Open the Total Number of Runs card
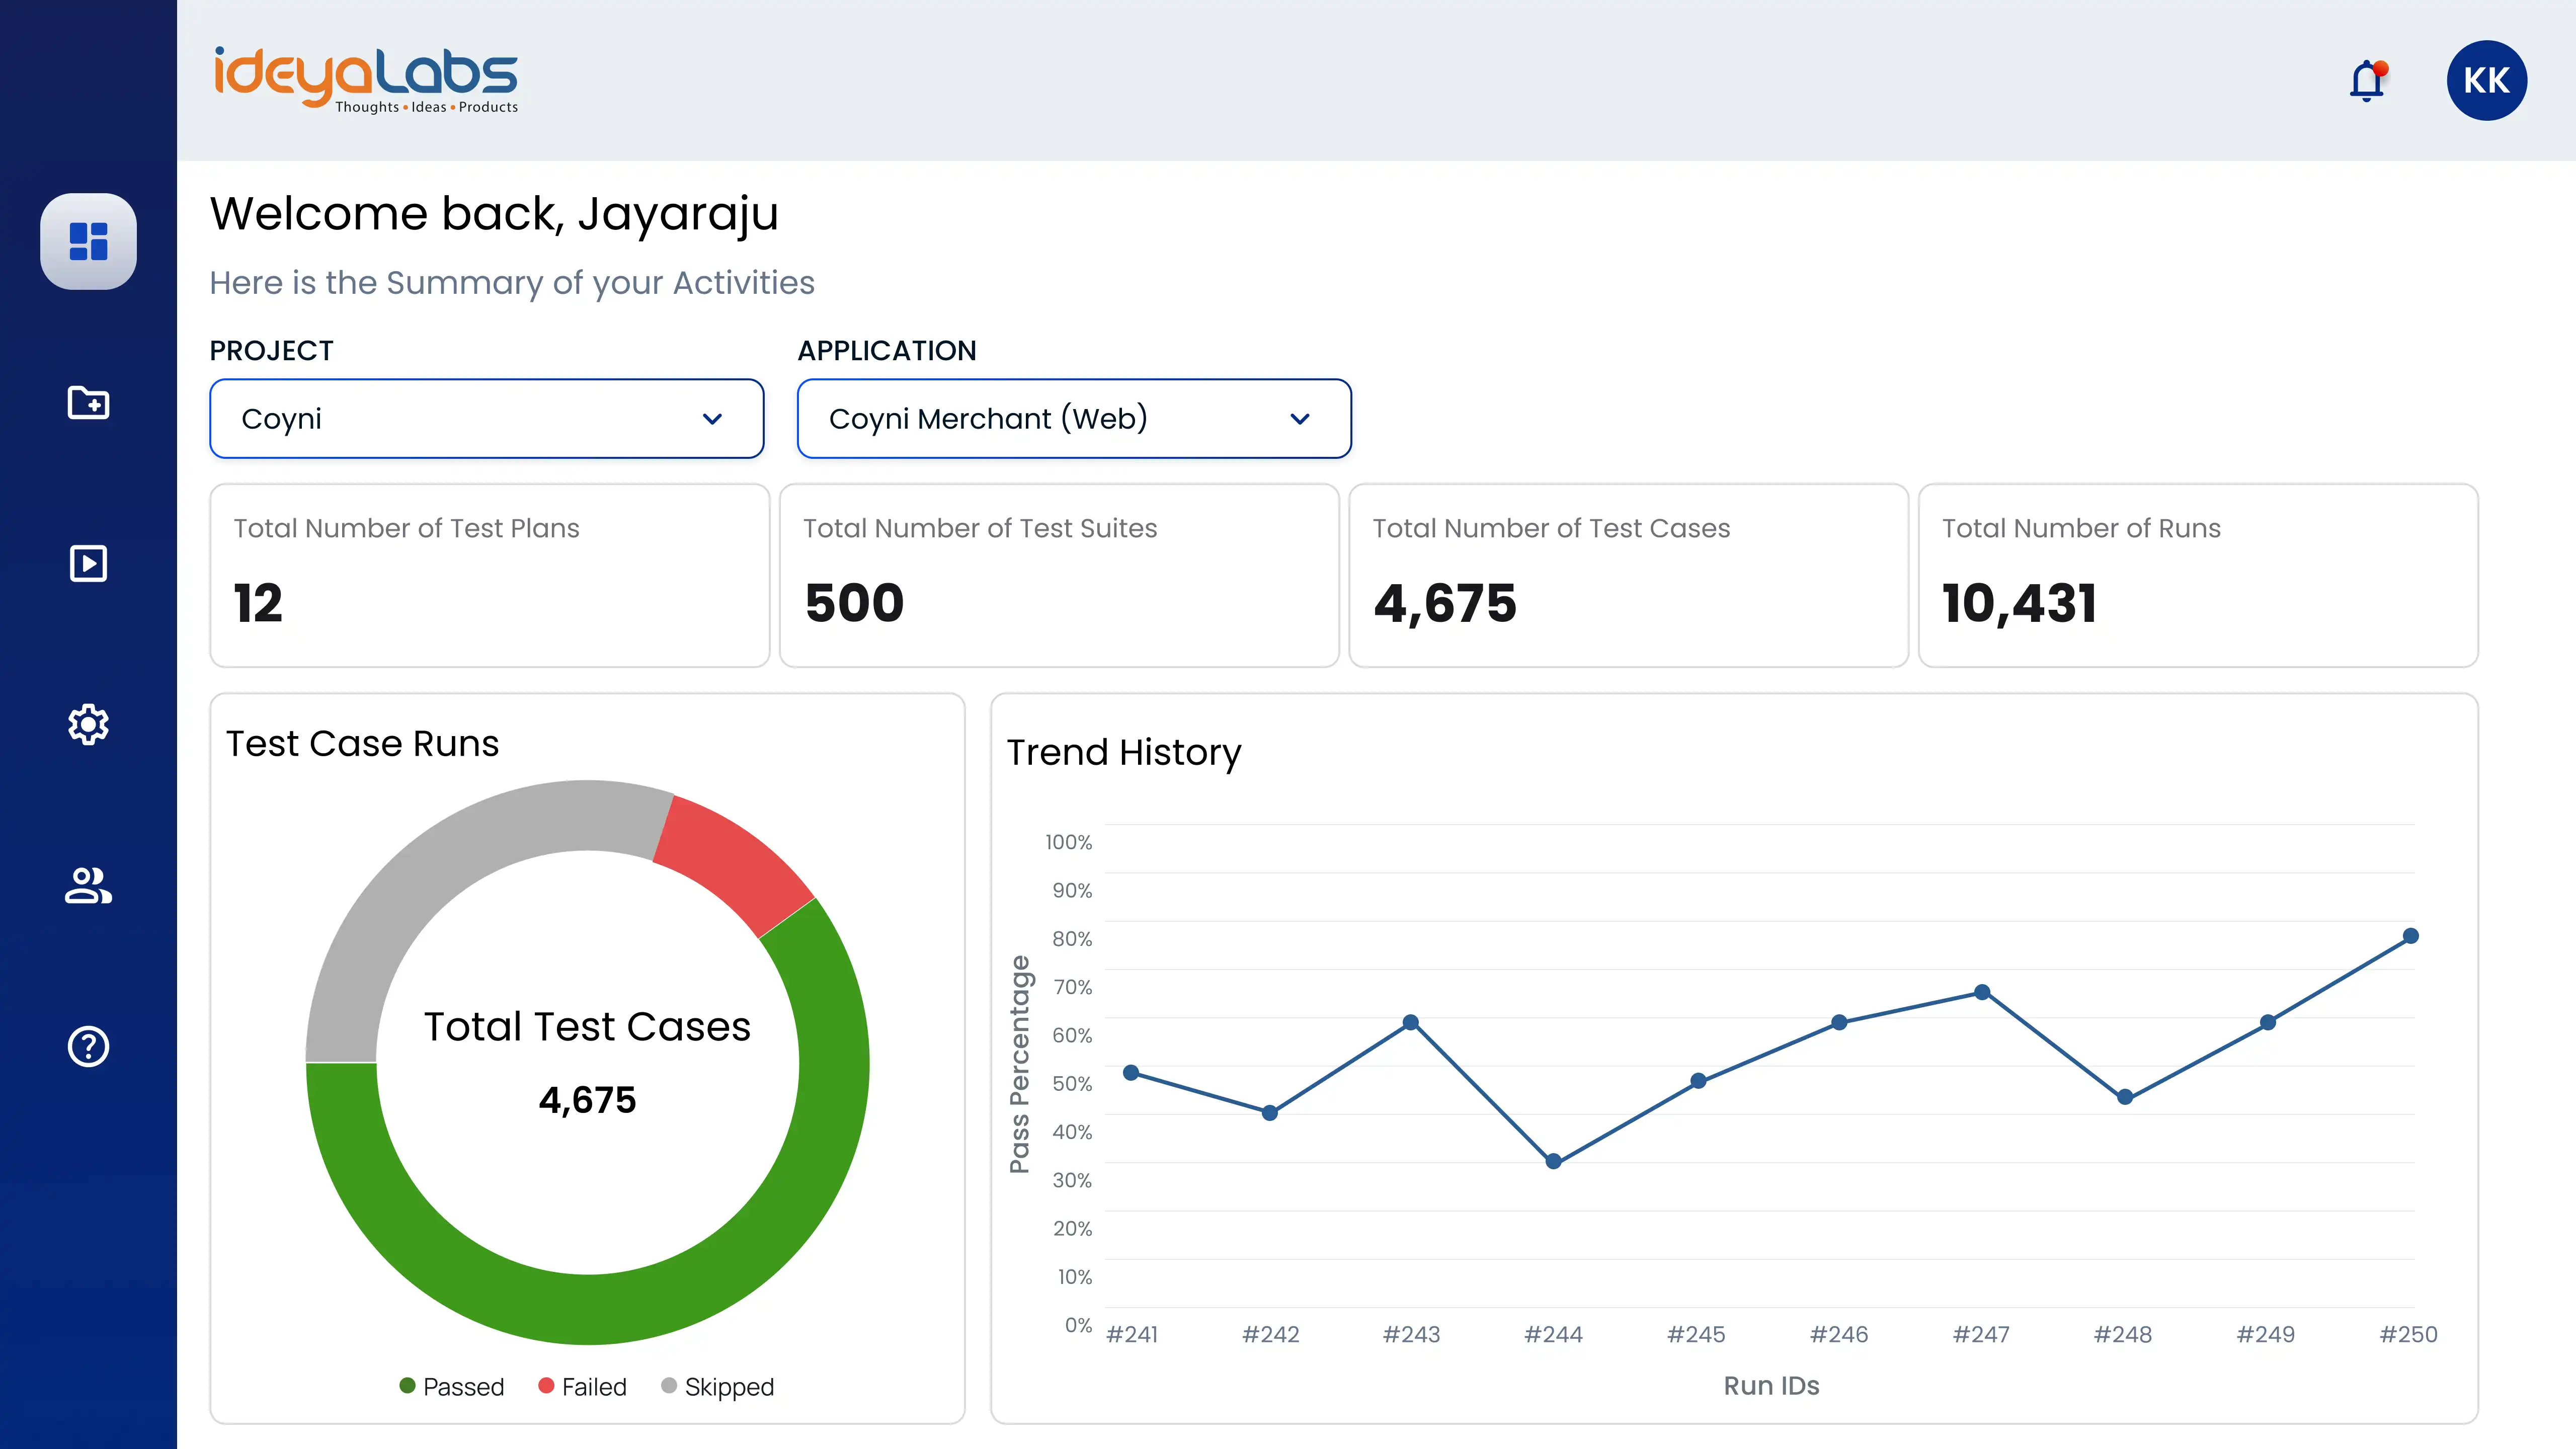This screenshot has height=1449, width=2576. (2197, 575)
